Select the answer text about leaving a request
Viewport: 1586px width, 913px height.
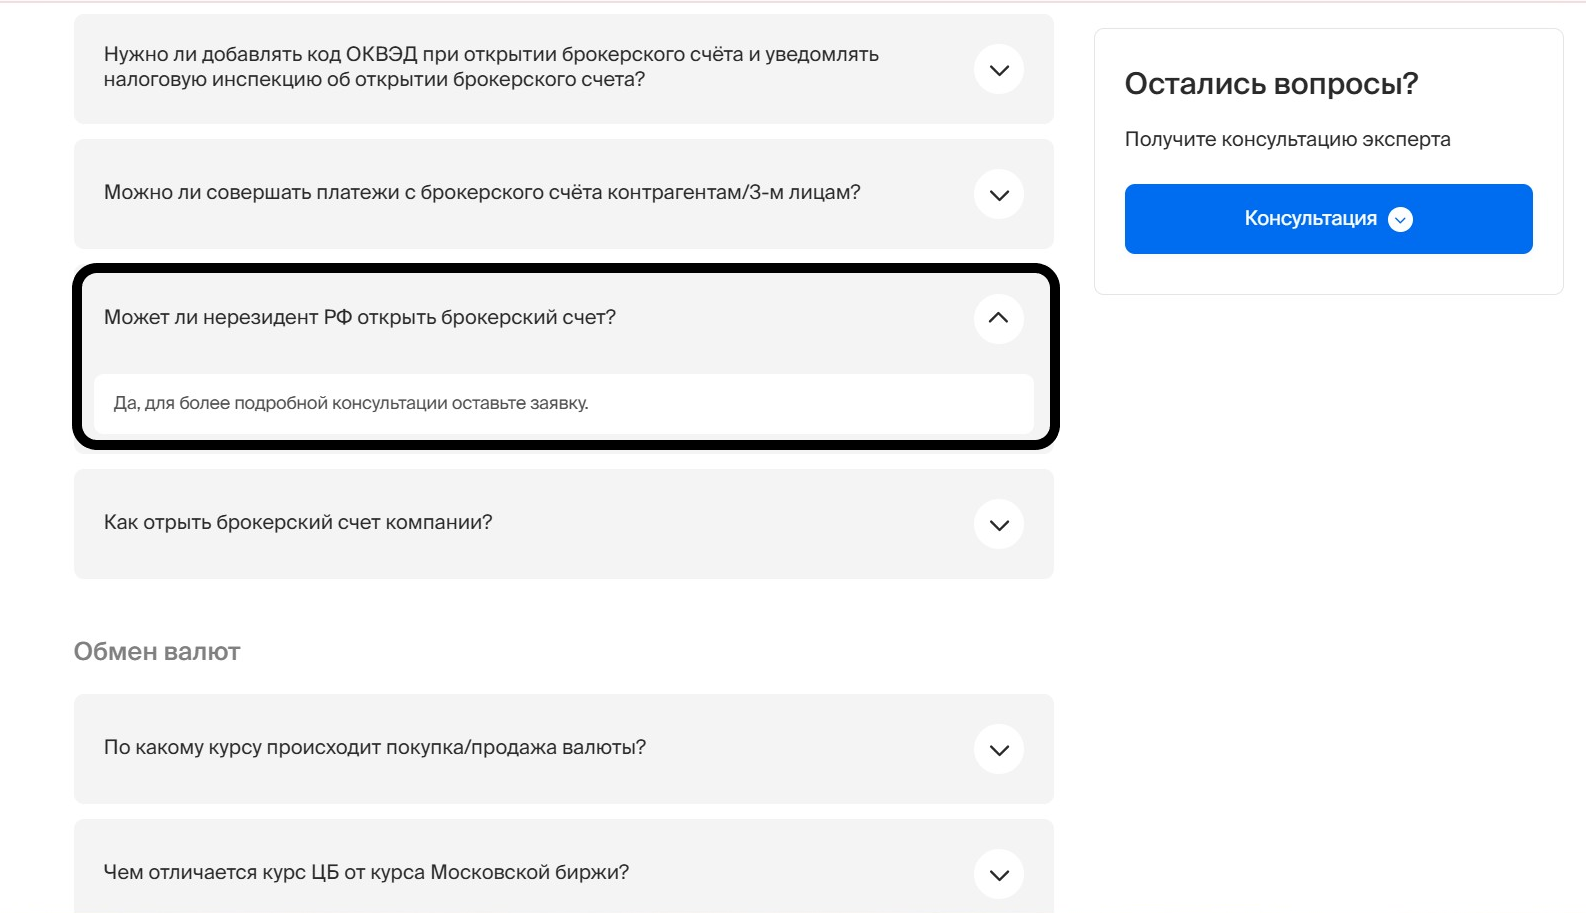(x=348, y=403)
